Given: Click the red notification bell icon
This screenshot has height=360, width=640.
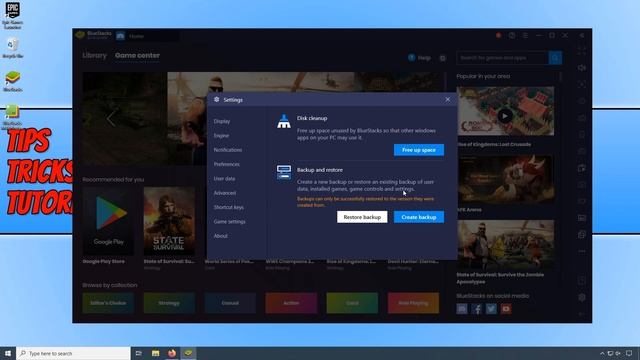Looking at the screenshot, I should [x=498, y=36].
